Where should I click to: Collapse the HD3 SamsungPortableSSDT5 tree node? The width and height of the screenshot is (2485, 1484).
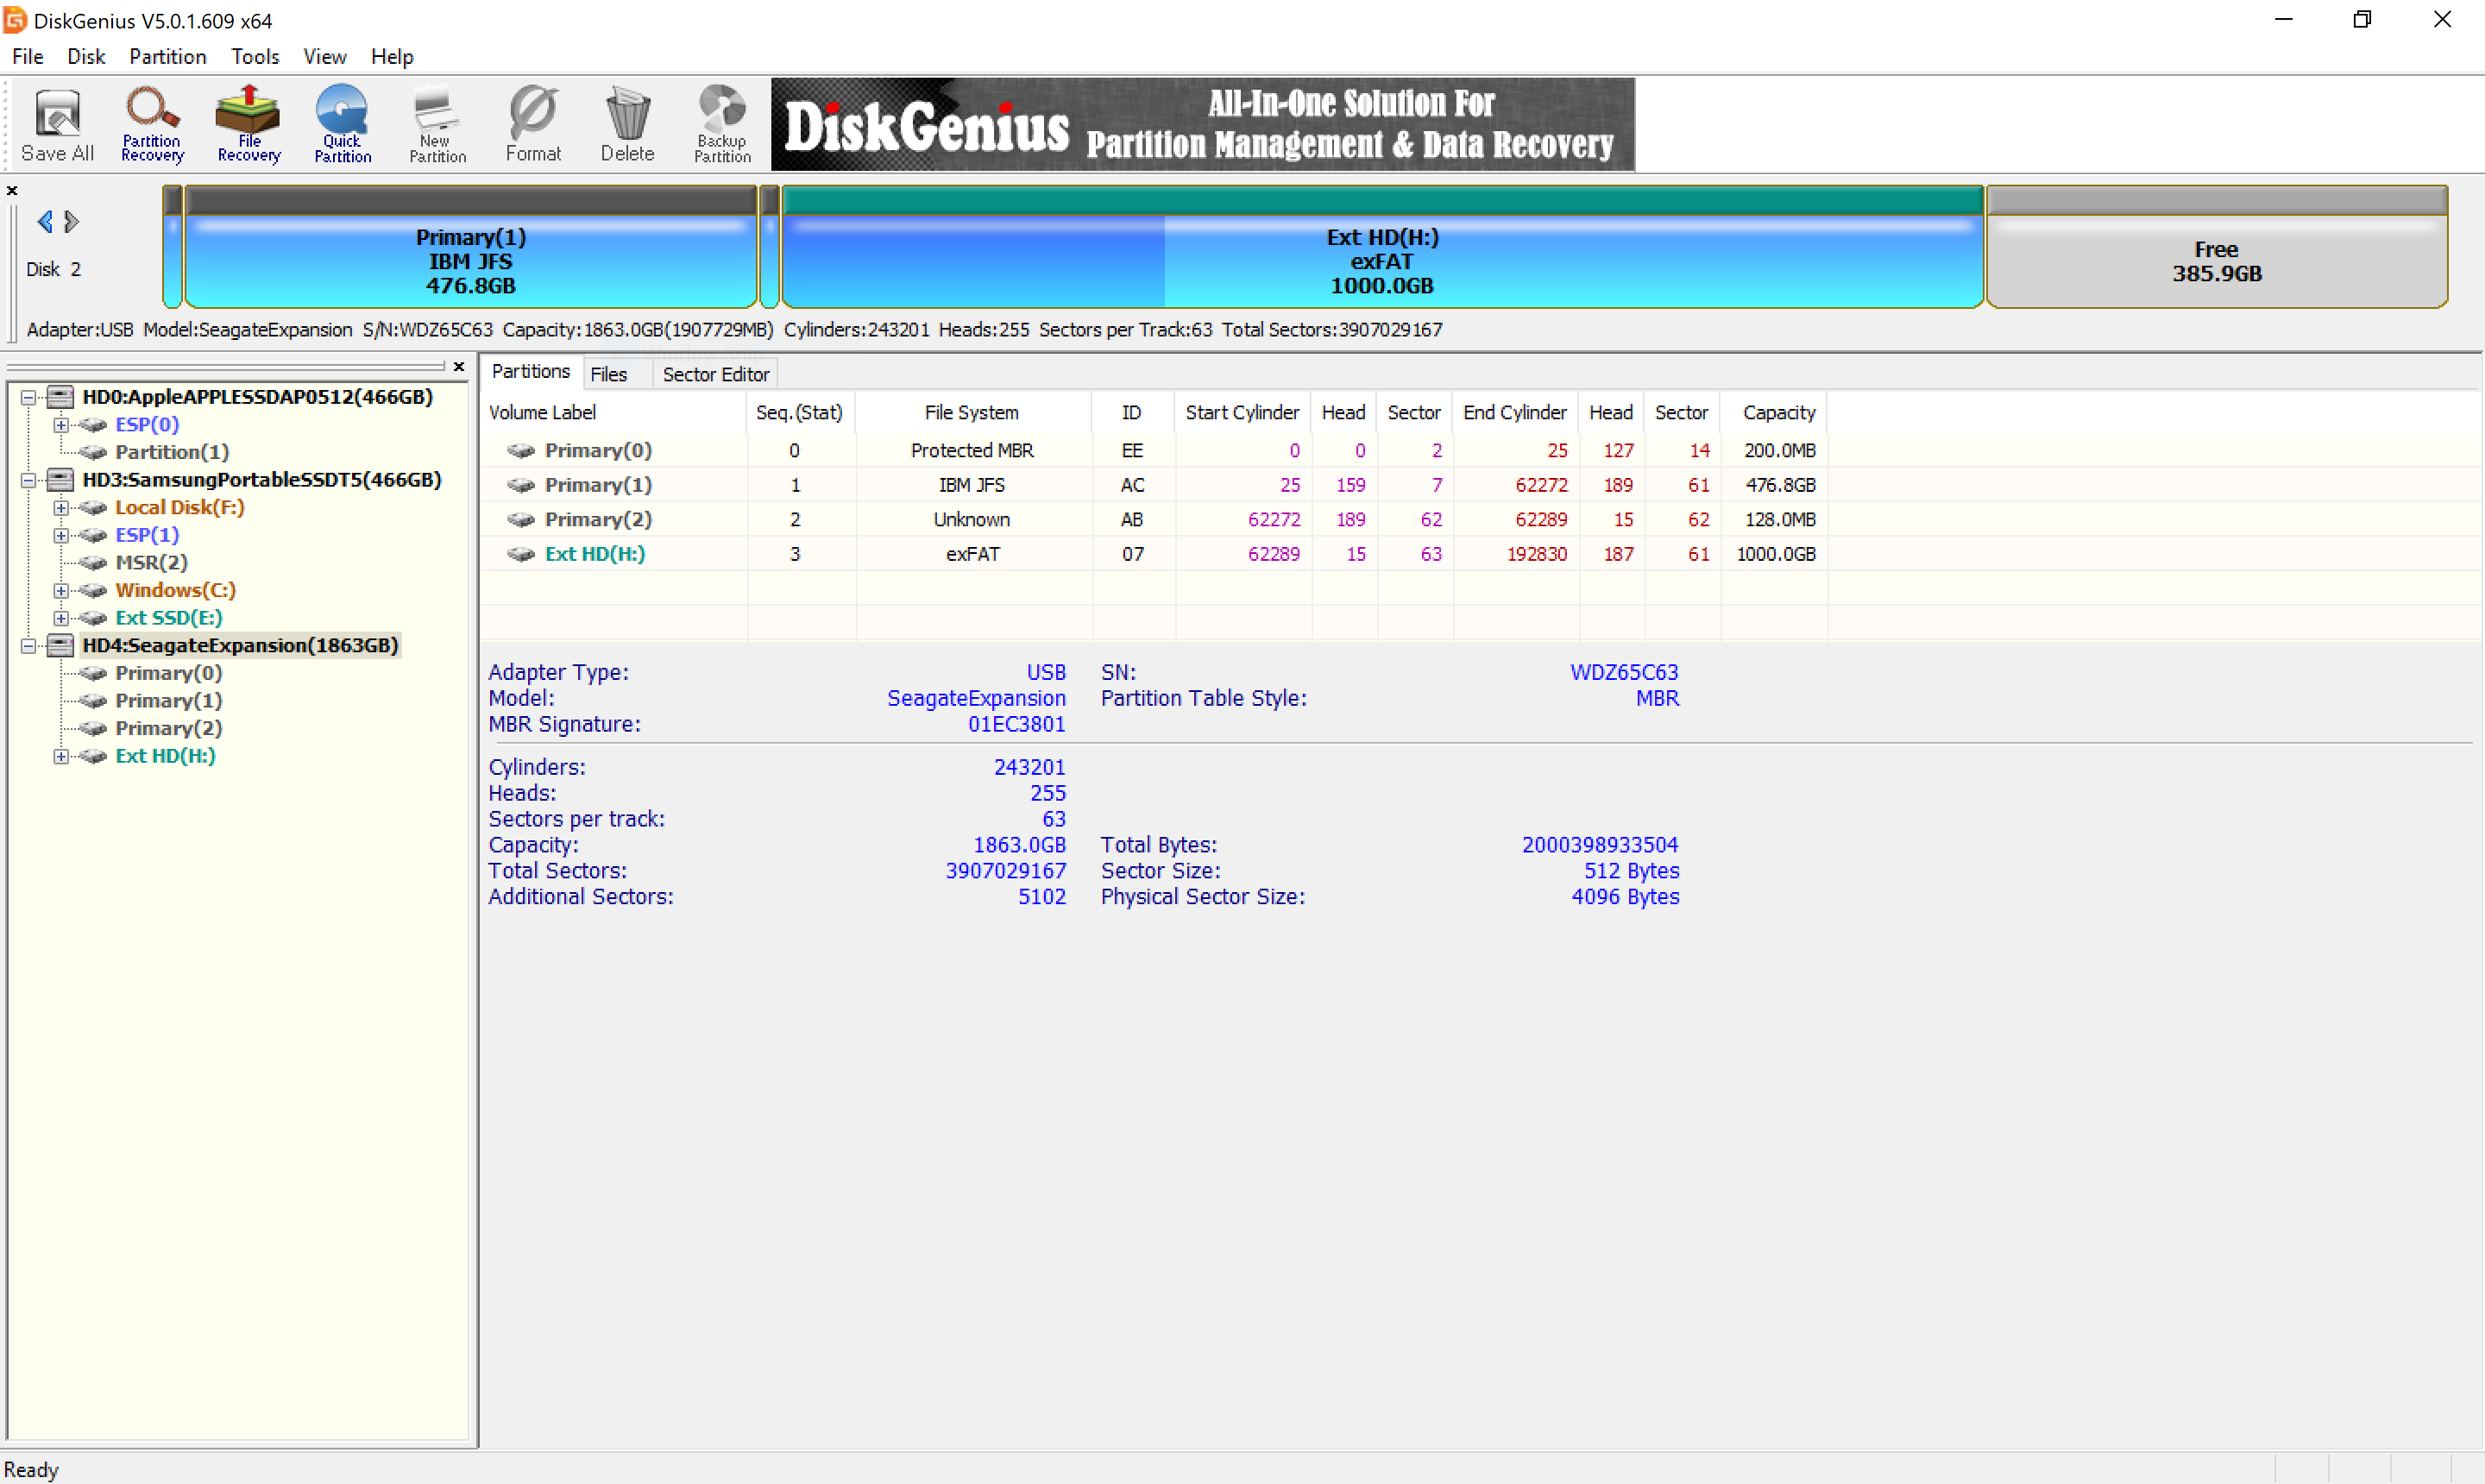29,481
